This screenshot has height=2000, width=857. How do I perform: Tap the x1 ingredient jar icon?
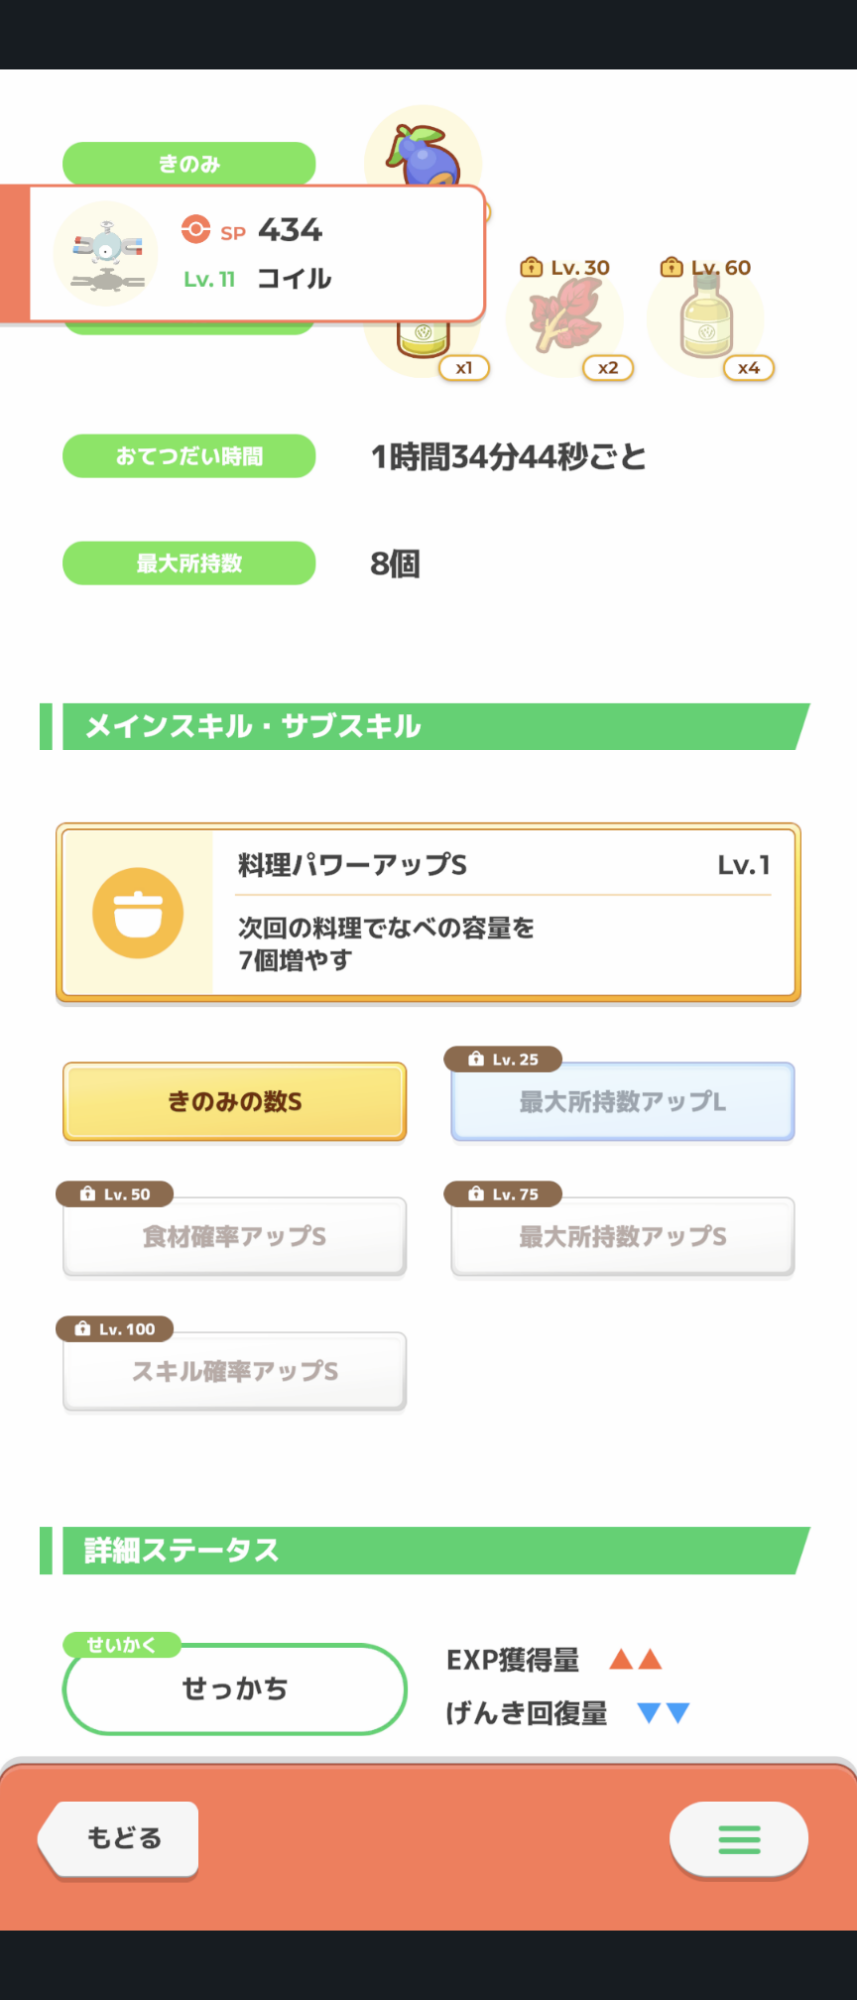(x=424, y=342)
